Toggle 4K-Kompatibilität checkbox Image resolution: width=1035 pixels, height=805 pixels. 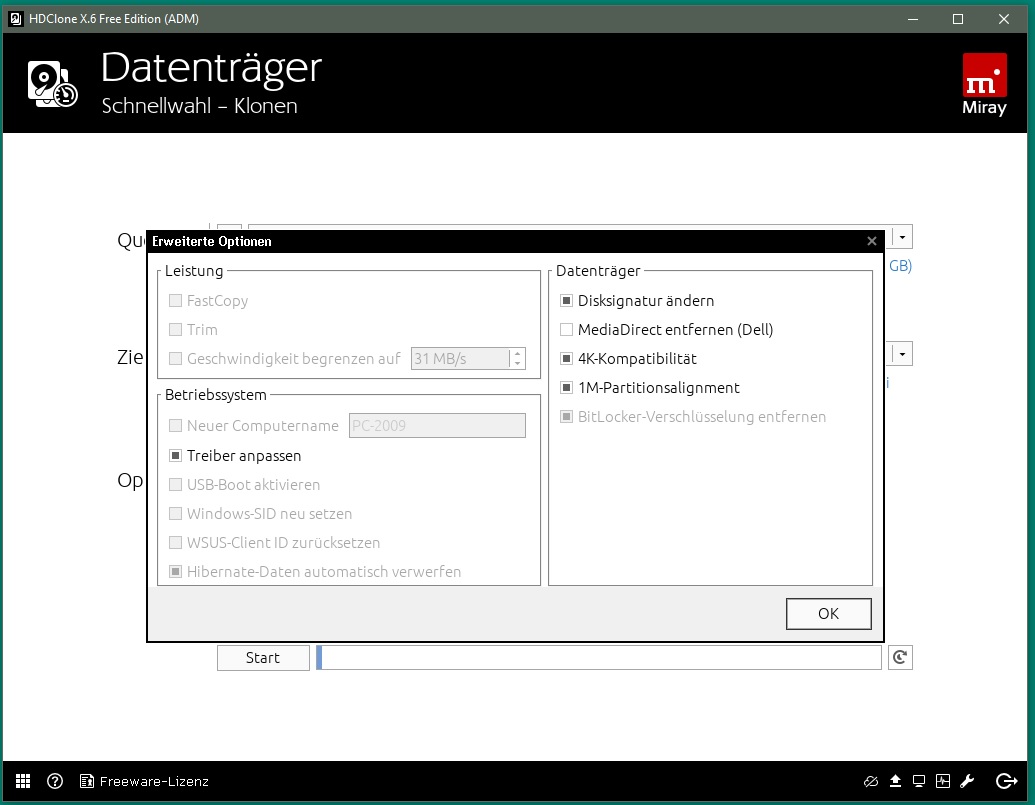coord(566,359)
